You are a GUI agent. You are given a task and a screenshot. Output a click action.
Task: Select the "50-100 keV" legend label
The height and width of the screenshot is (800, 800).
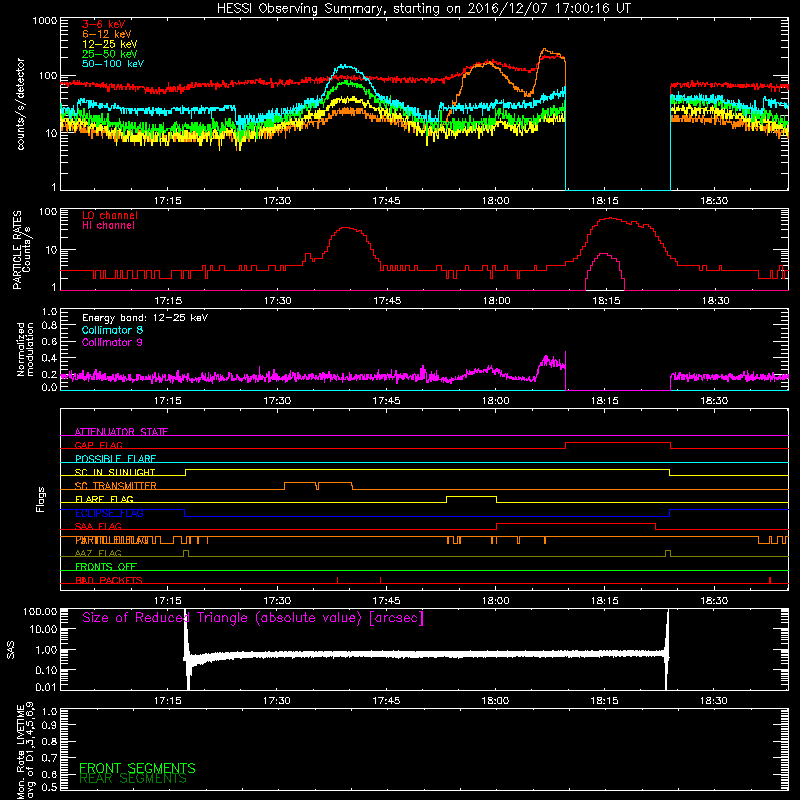(x=113, y=64)
